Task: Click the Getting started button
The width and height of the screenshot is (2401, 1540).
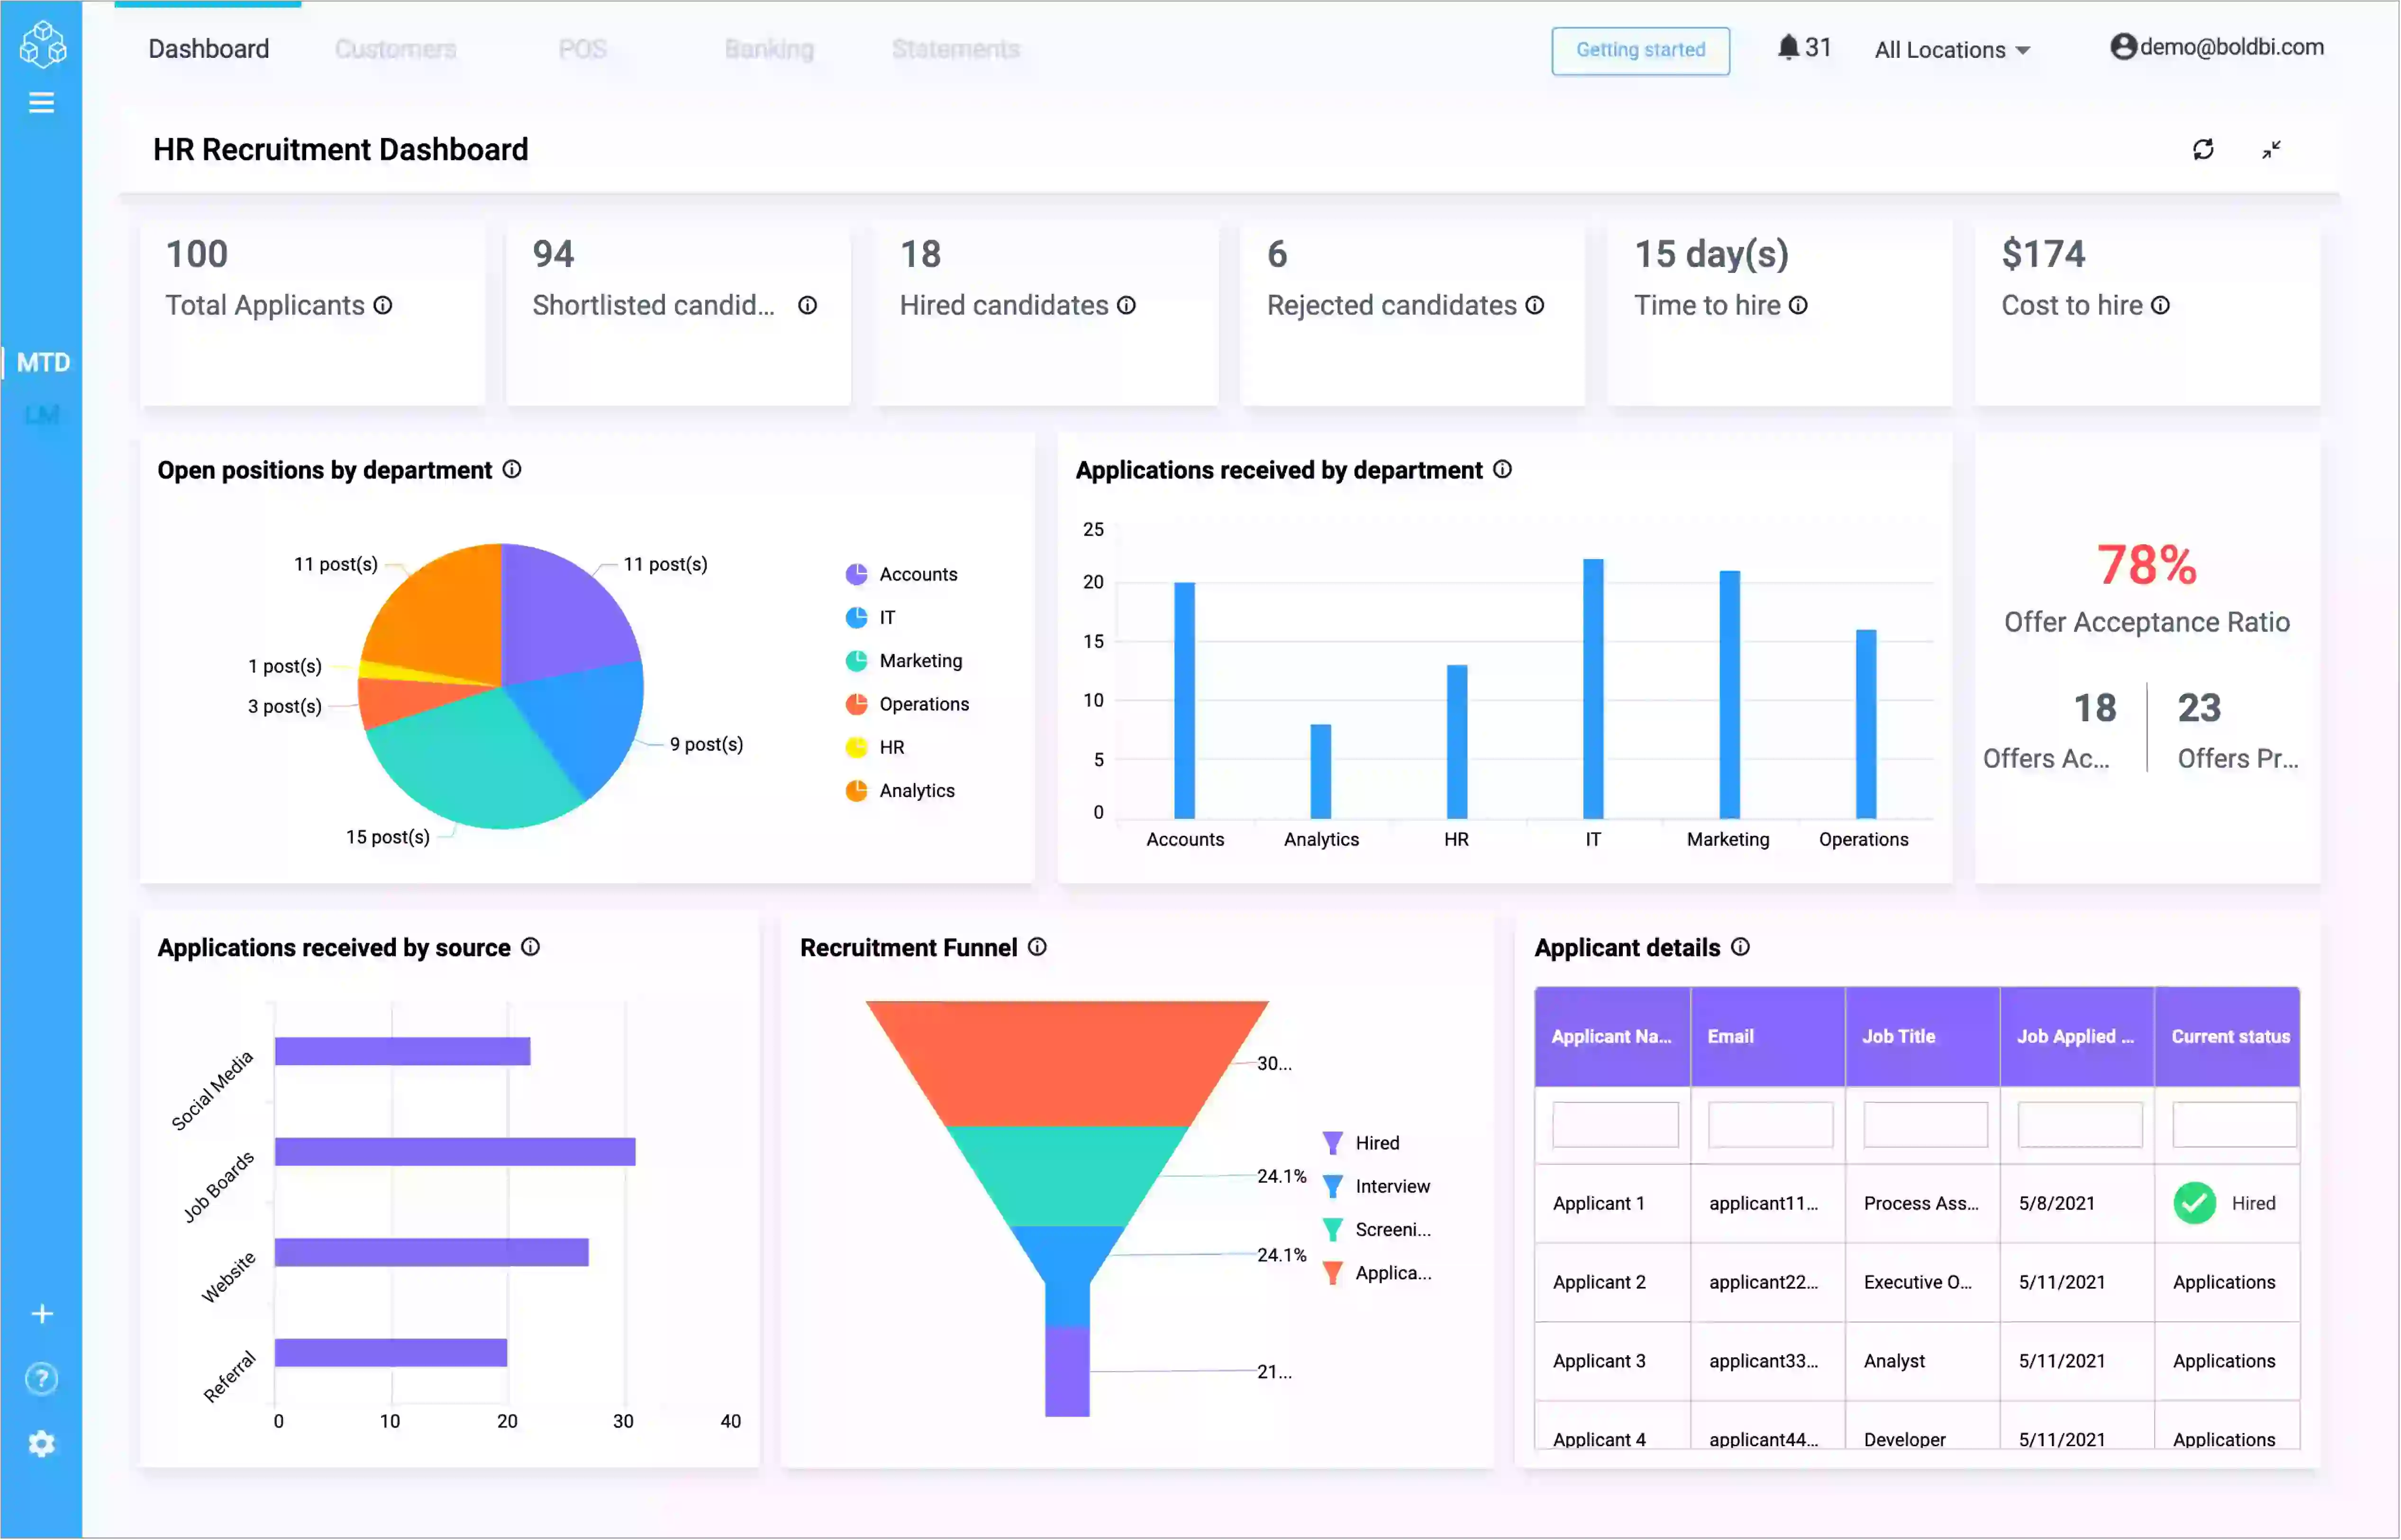Action: [x=1641, y=50]
